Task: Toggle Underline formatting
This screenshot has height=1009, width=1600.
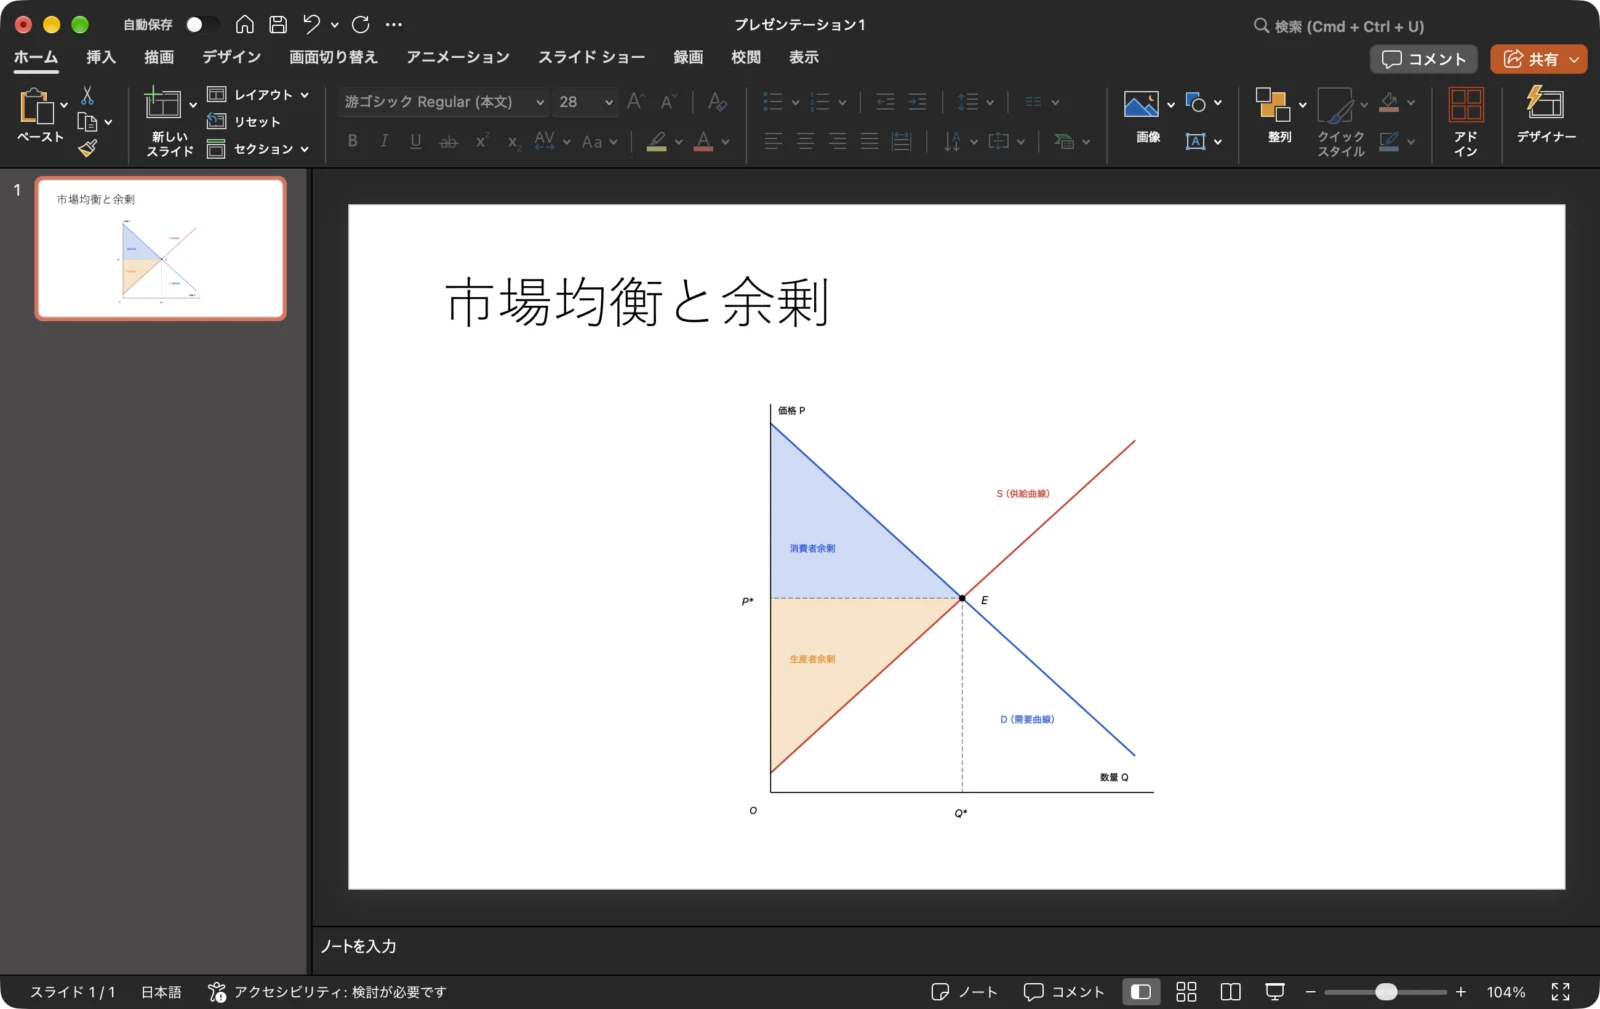Action: click(415, 142)
